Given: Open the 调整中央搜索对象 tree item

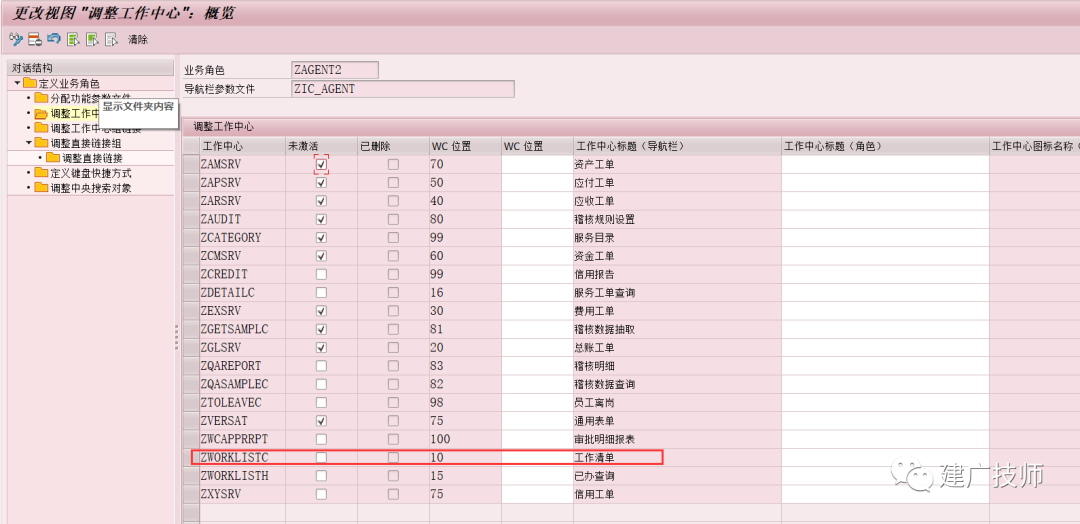Looking at the screenshot, I should [91, 188].
